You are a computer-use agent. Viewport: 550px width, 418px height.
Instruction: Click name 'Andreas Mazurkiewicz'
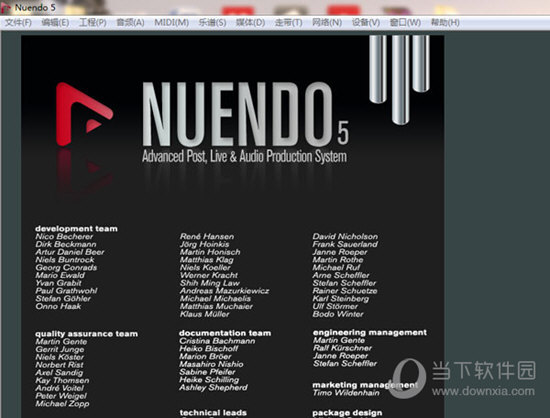[224, 291]
